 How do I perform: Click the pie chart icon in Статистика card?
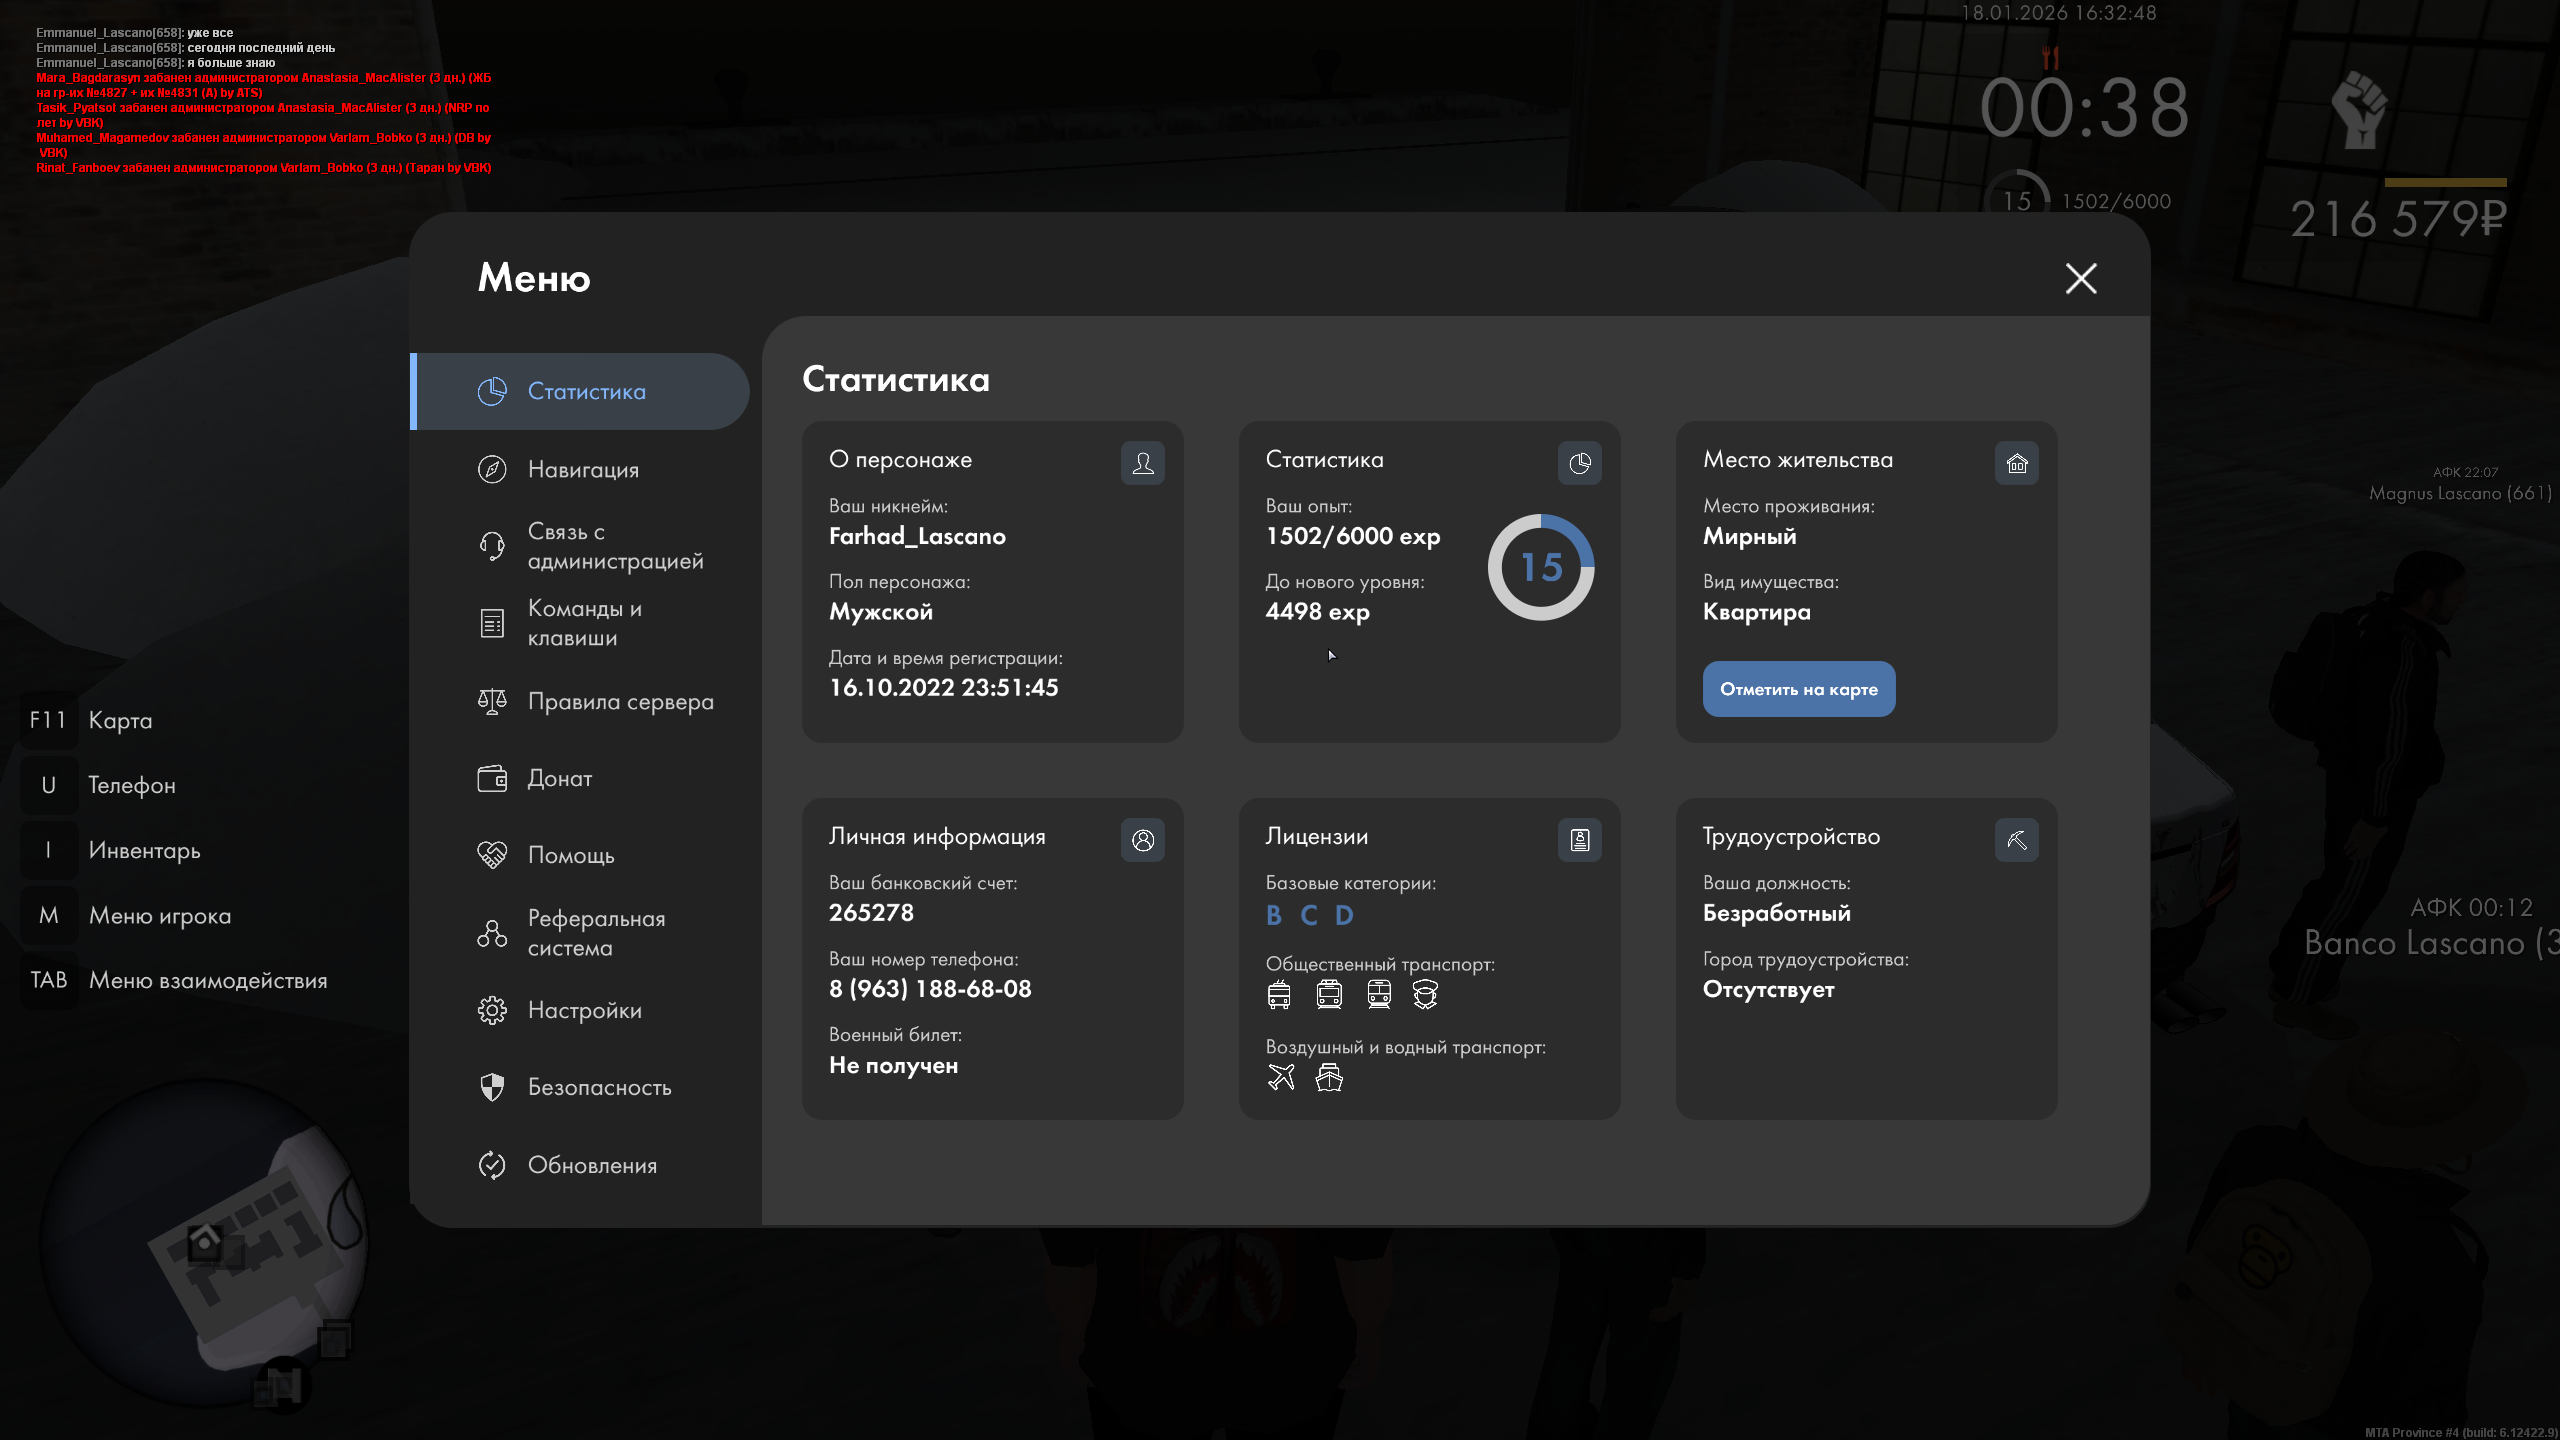click(1579, 463)
